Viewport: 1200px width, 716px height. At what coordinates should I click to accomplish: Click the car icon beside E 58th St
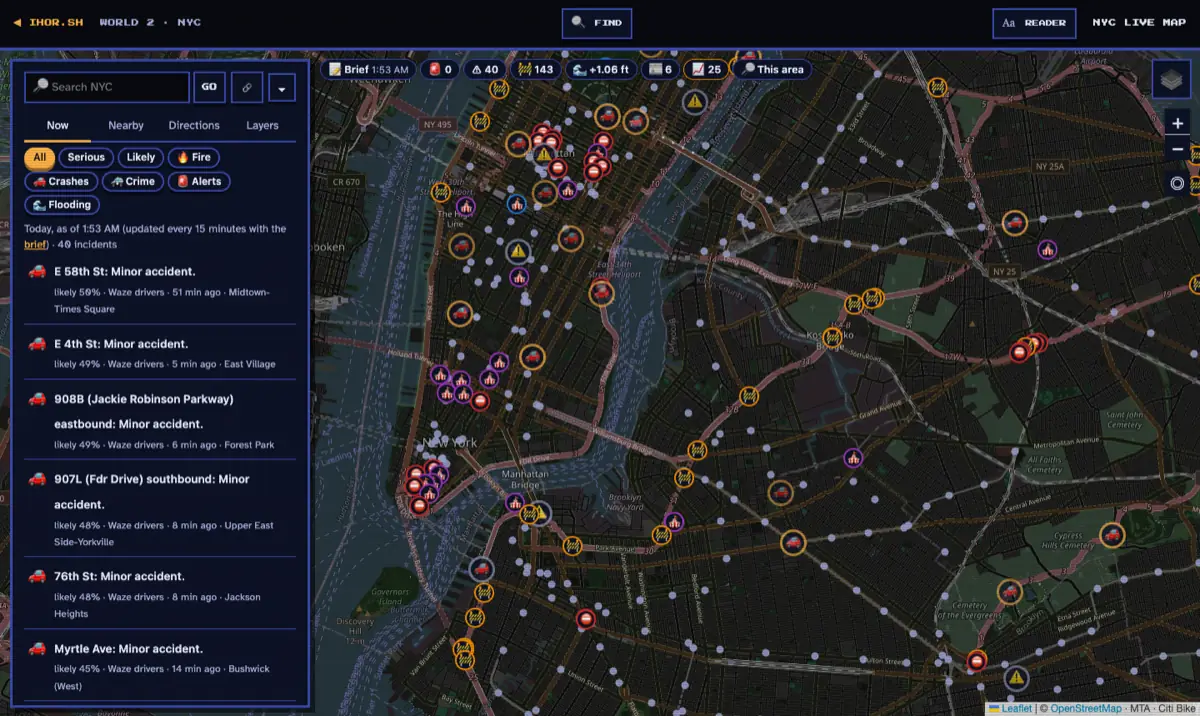point(37,271)
